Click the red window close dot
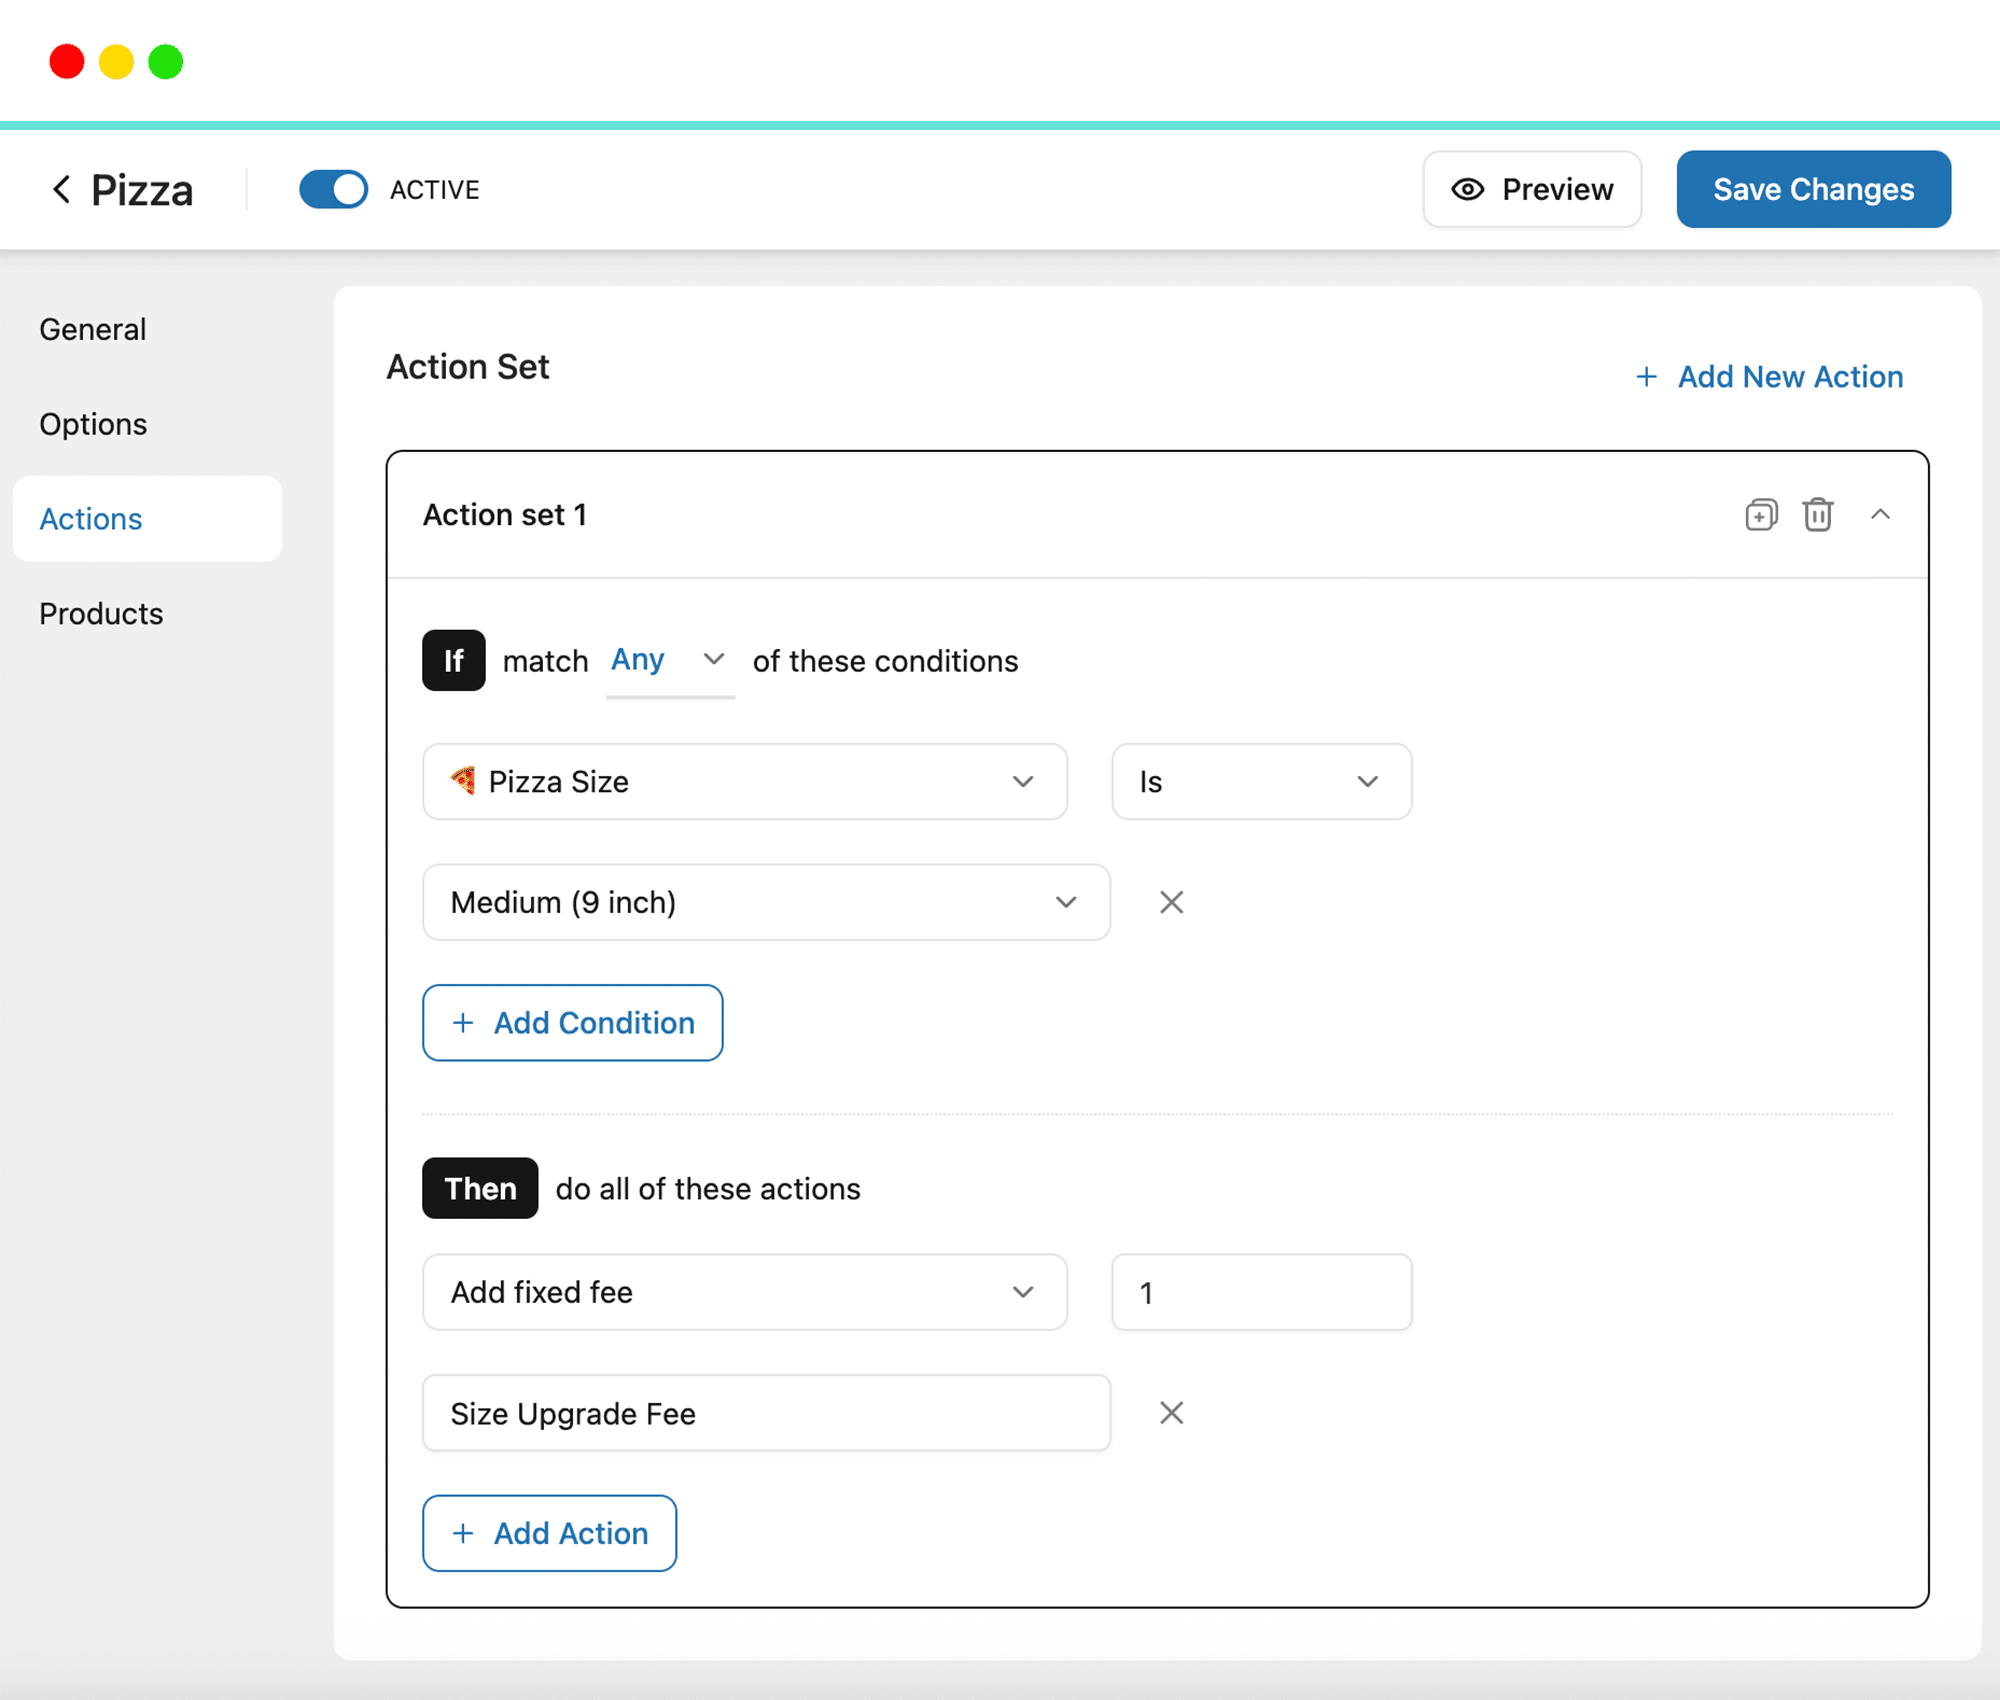 pyautogui.click(x=67, y=61)
